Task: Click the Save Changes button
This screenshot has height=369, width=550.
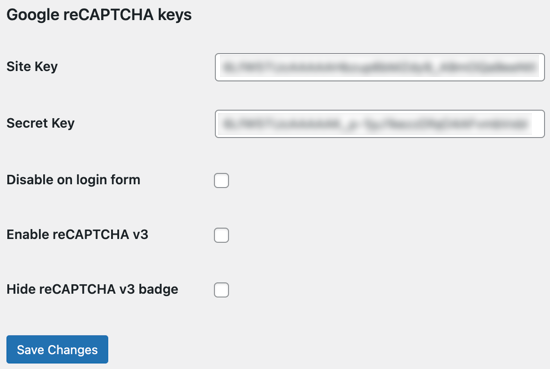Action: tap(57, 349)
